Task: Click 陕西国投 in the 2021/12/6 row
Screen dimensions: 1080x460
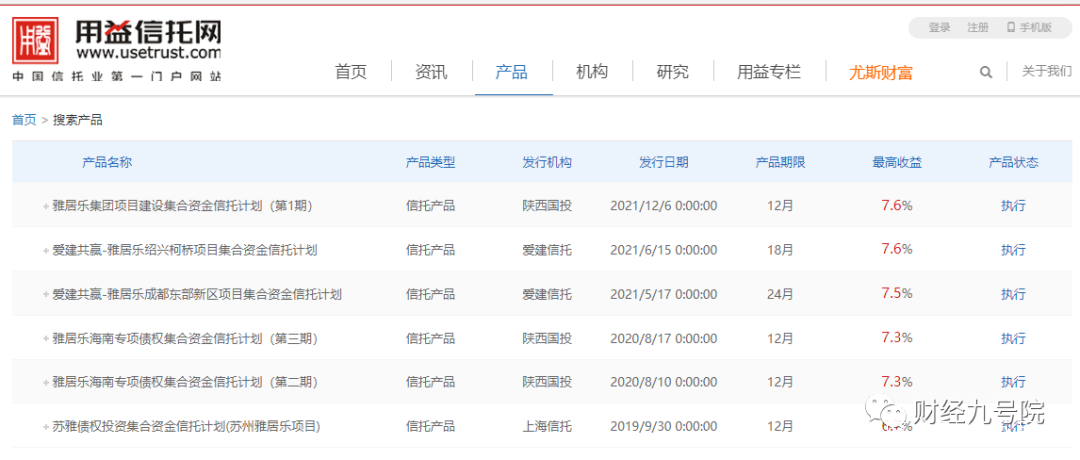Action: point(547,205)
